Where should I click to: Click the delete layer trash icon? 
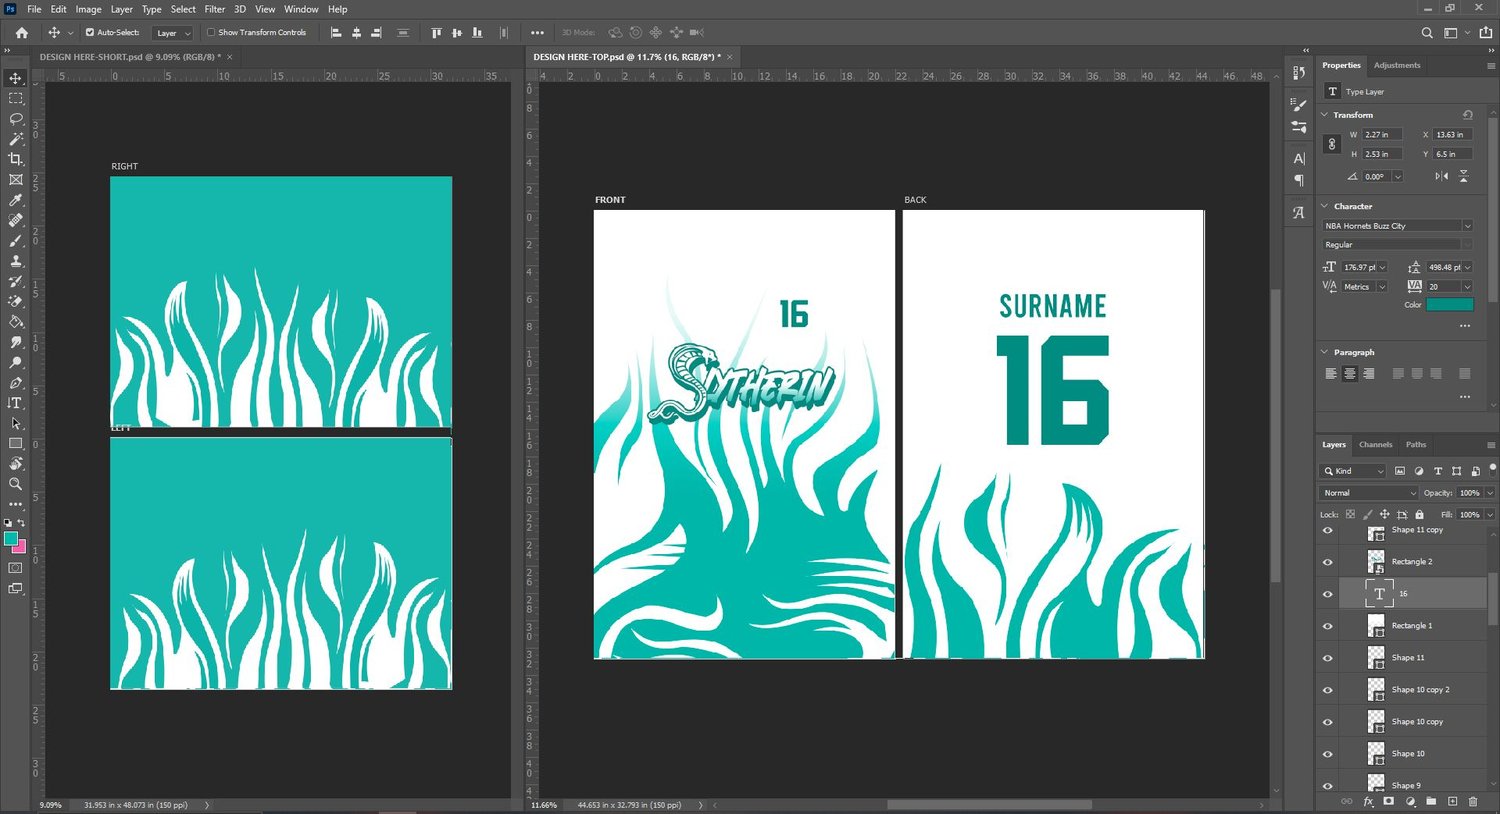(1473, 802)
